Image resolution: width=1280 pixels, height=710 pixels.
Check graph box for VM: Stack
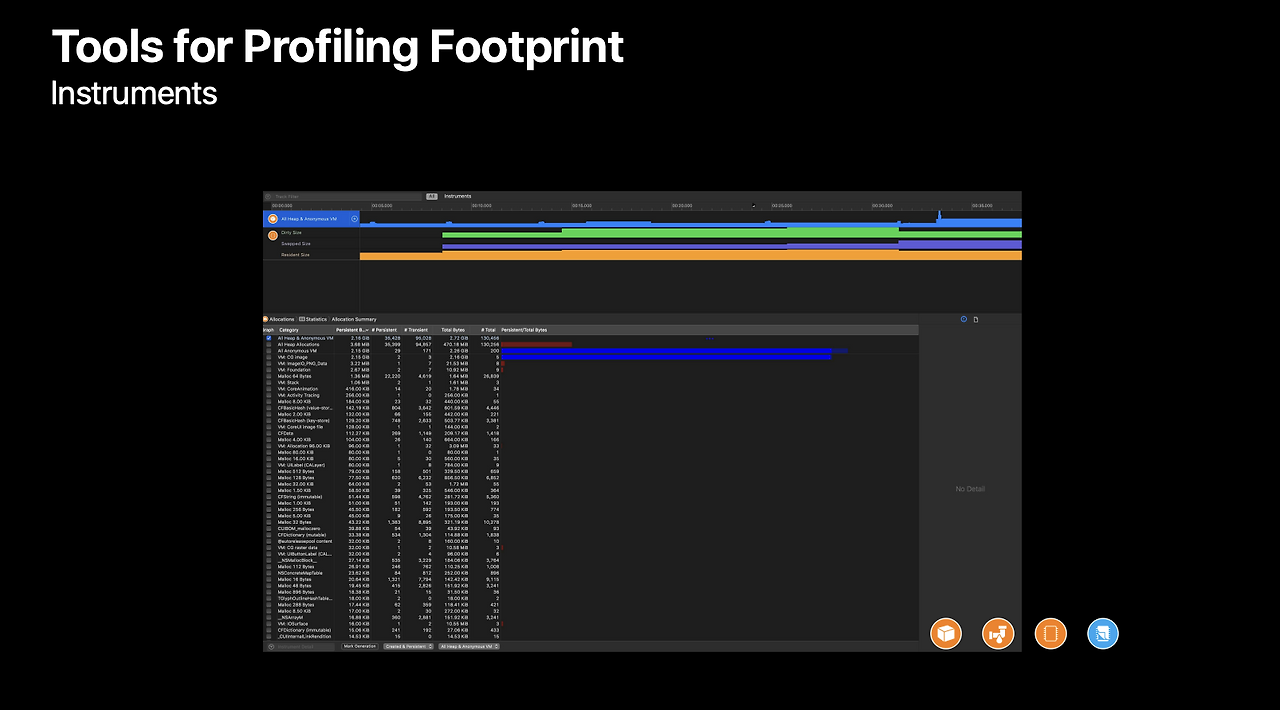[x=269, y=382]
